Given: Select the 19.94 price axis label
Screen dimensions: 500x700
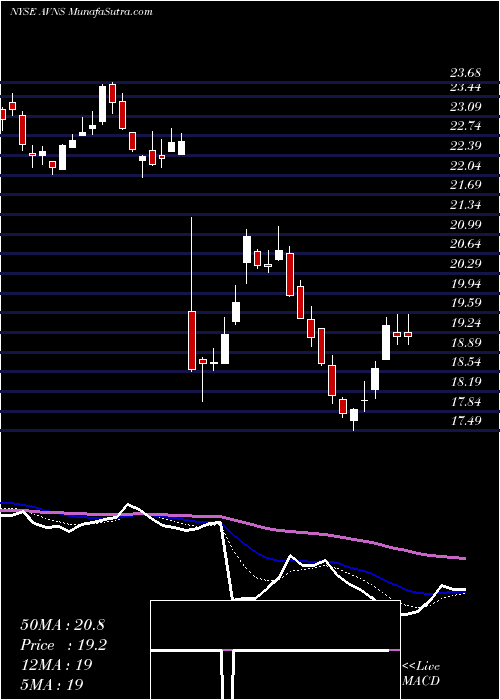Looking at the screenshot, I should 466,283.
